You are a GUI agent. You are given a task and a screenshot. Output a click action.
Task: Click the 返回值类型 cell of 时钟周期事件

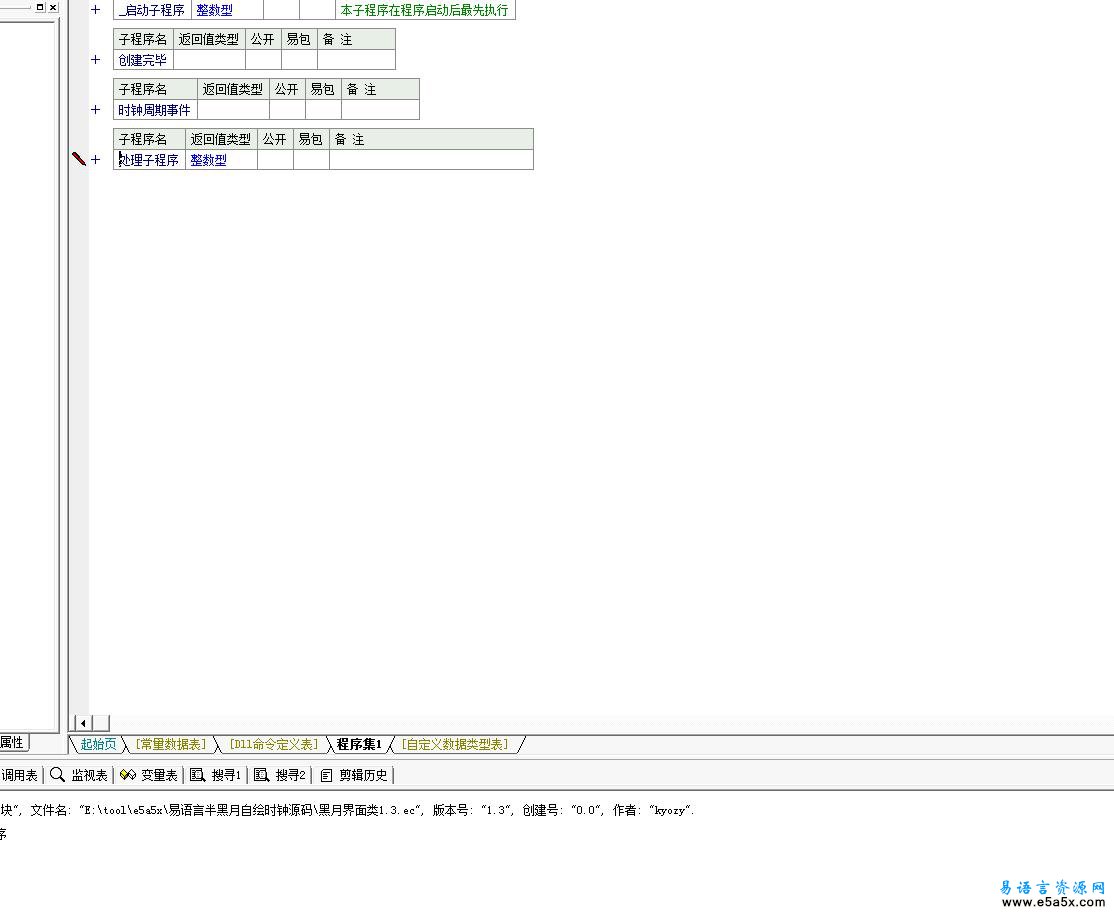tap(233, 109)
